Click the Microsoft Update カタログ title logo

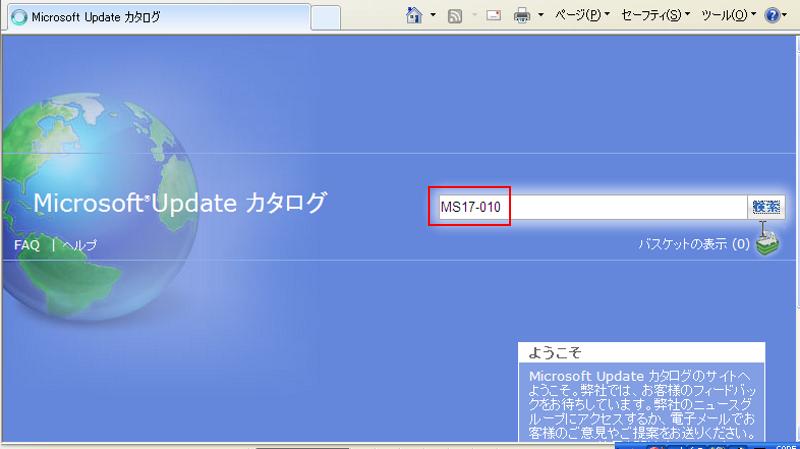click(180, 203)
